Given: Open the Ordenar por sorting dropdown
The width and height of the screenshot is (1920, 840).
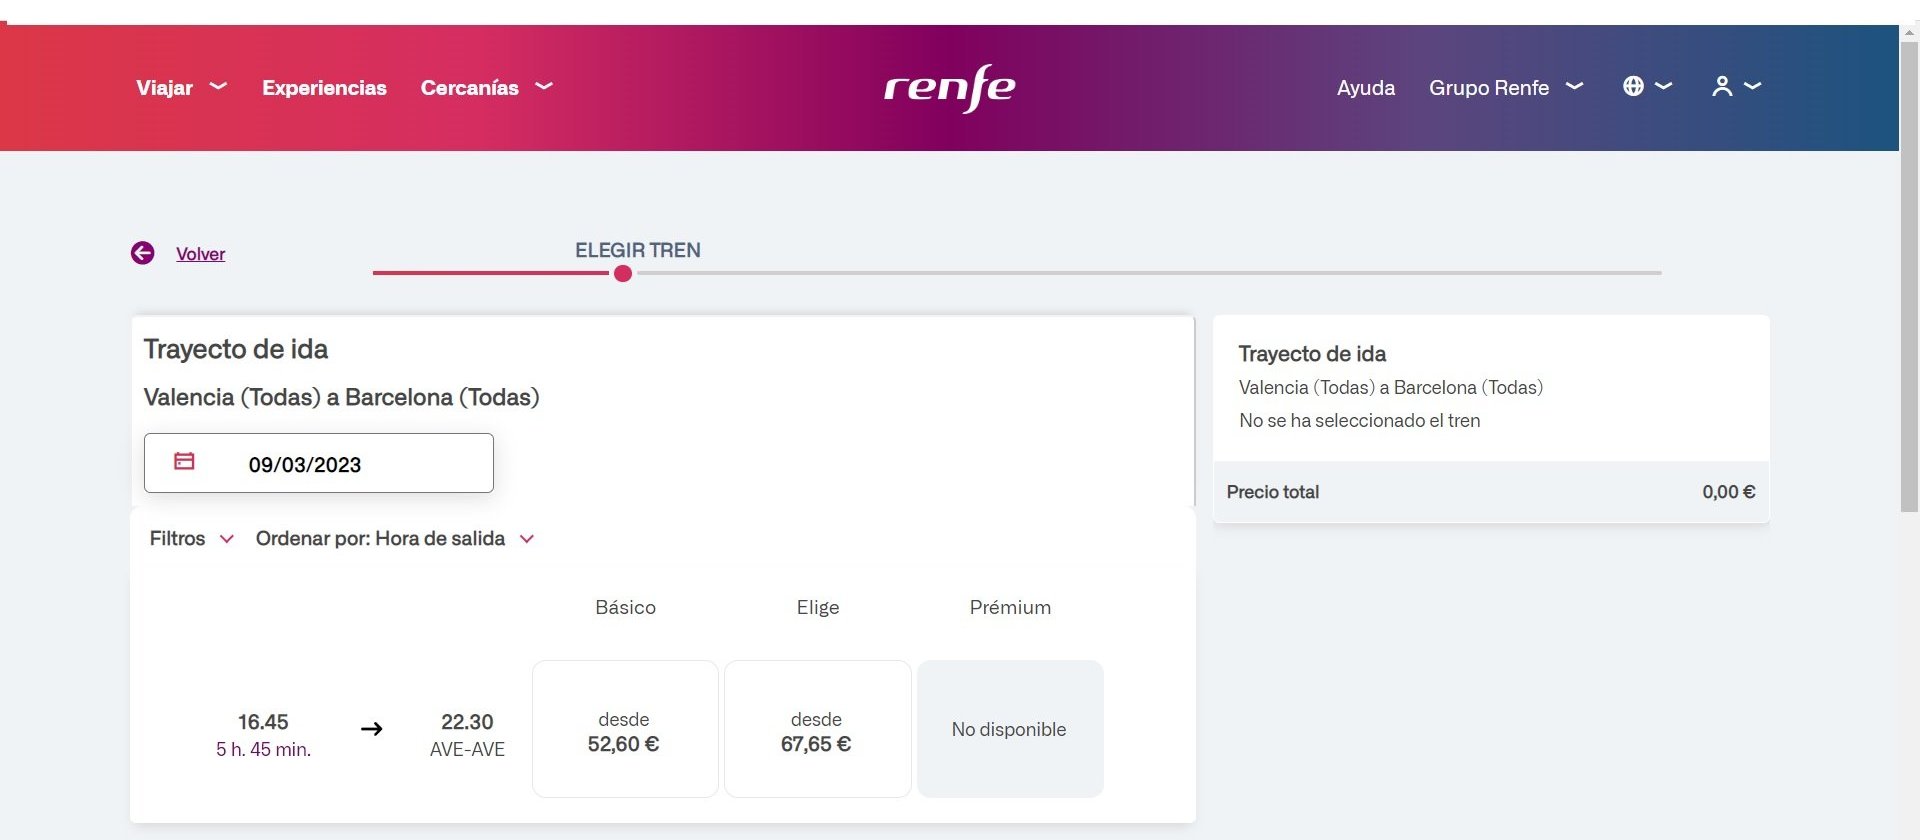Looking at the screenshot, I should pyautogui.click(x=395, y=539).
